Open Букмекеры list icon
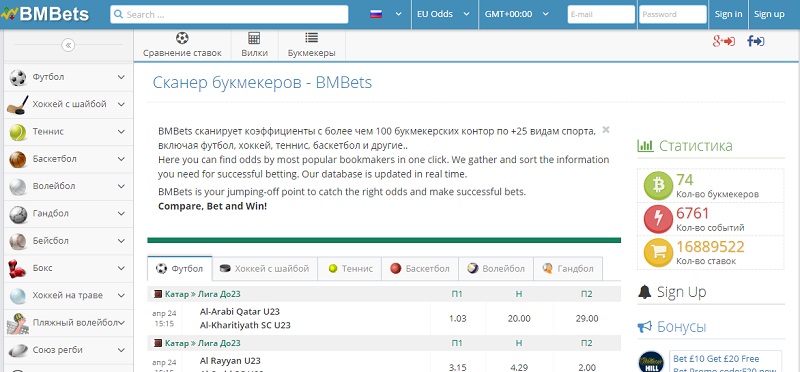The image size is (800, 372). tap(311, 38)
